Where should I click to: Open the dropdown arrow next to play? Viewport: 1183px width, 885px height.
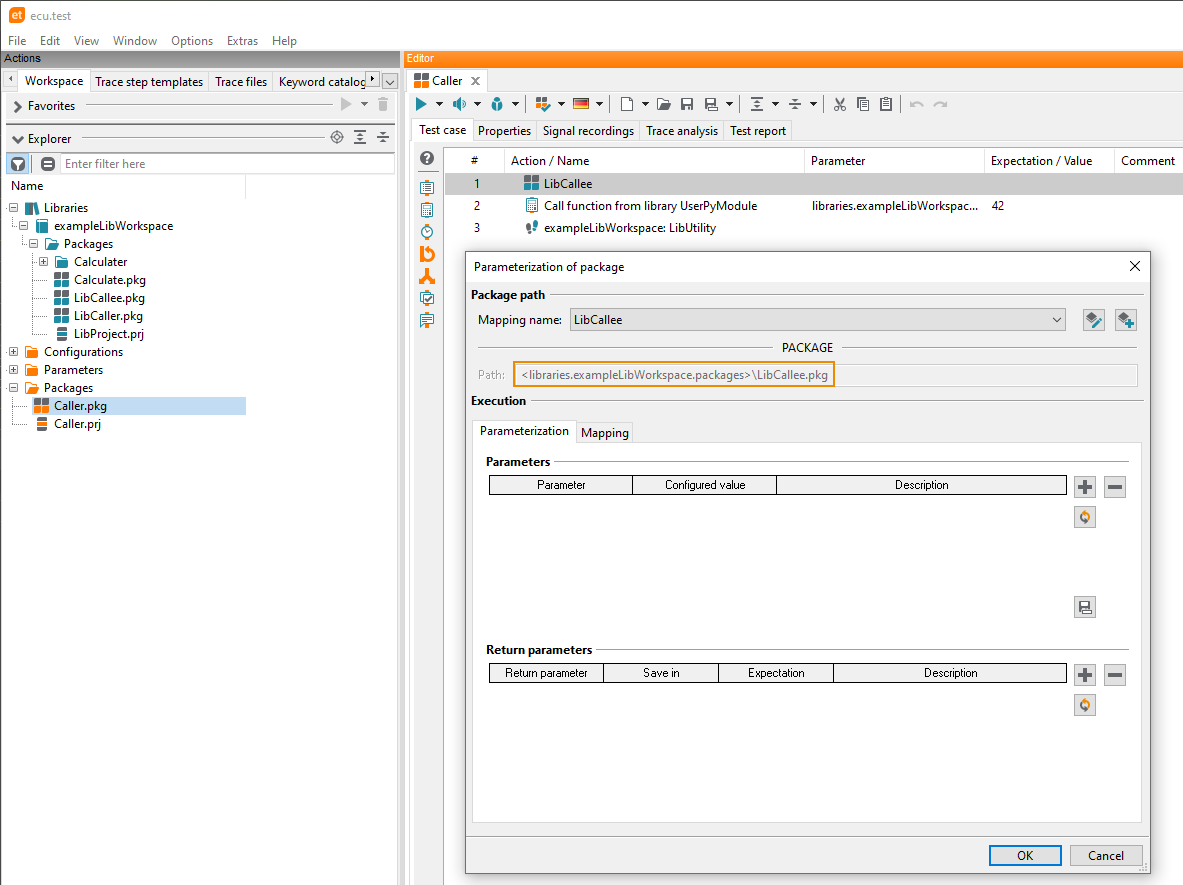[439, 104]
